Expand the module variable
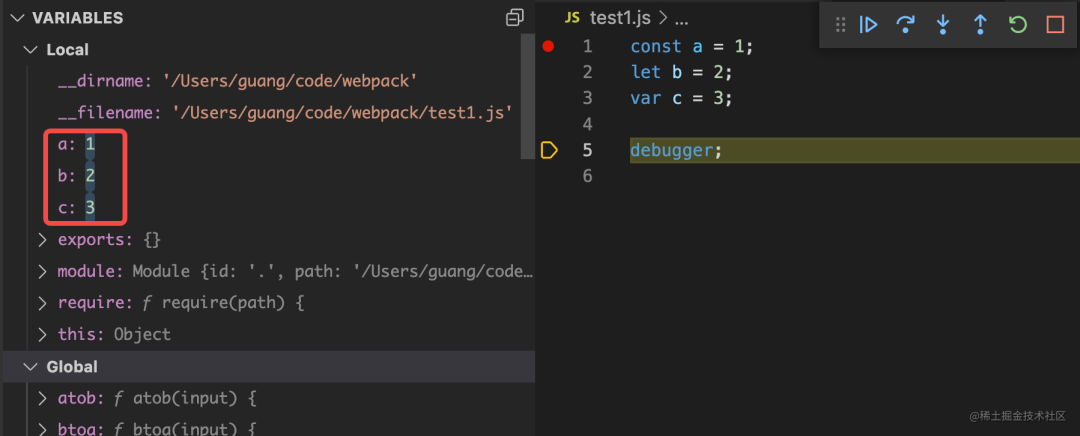The width and height of the screenshot is (1080, 436). 43,271
